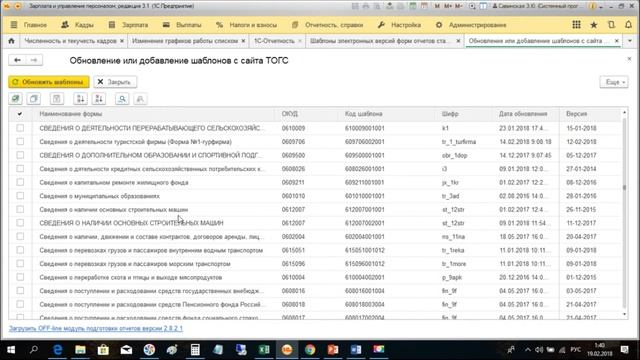The image size is (640, 360).
Task: Open the Загрузить OFF-line модуль link
Action: pos(96,328)
